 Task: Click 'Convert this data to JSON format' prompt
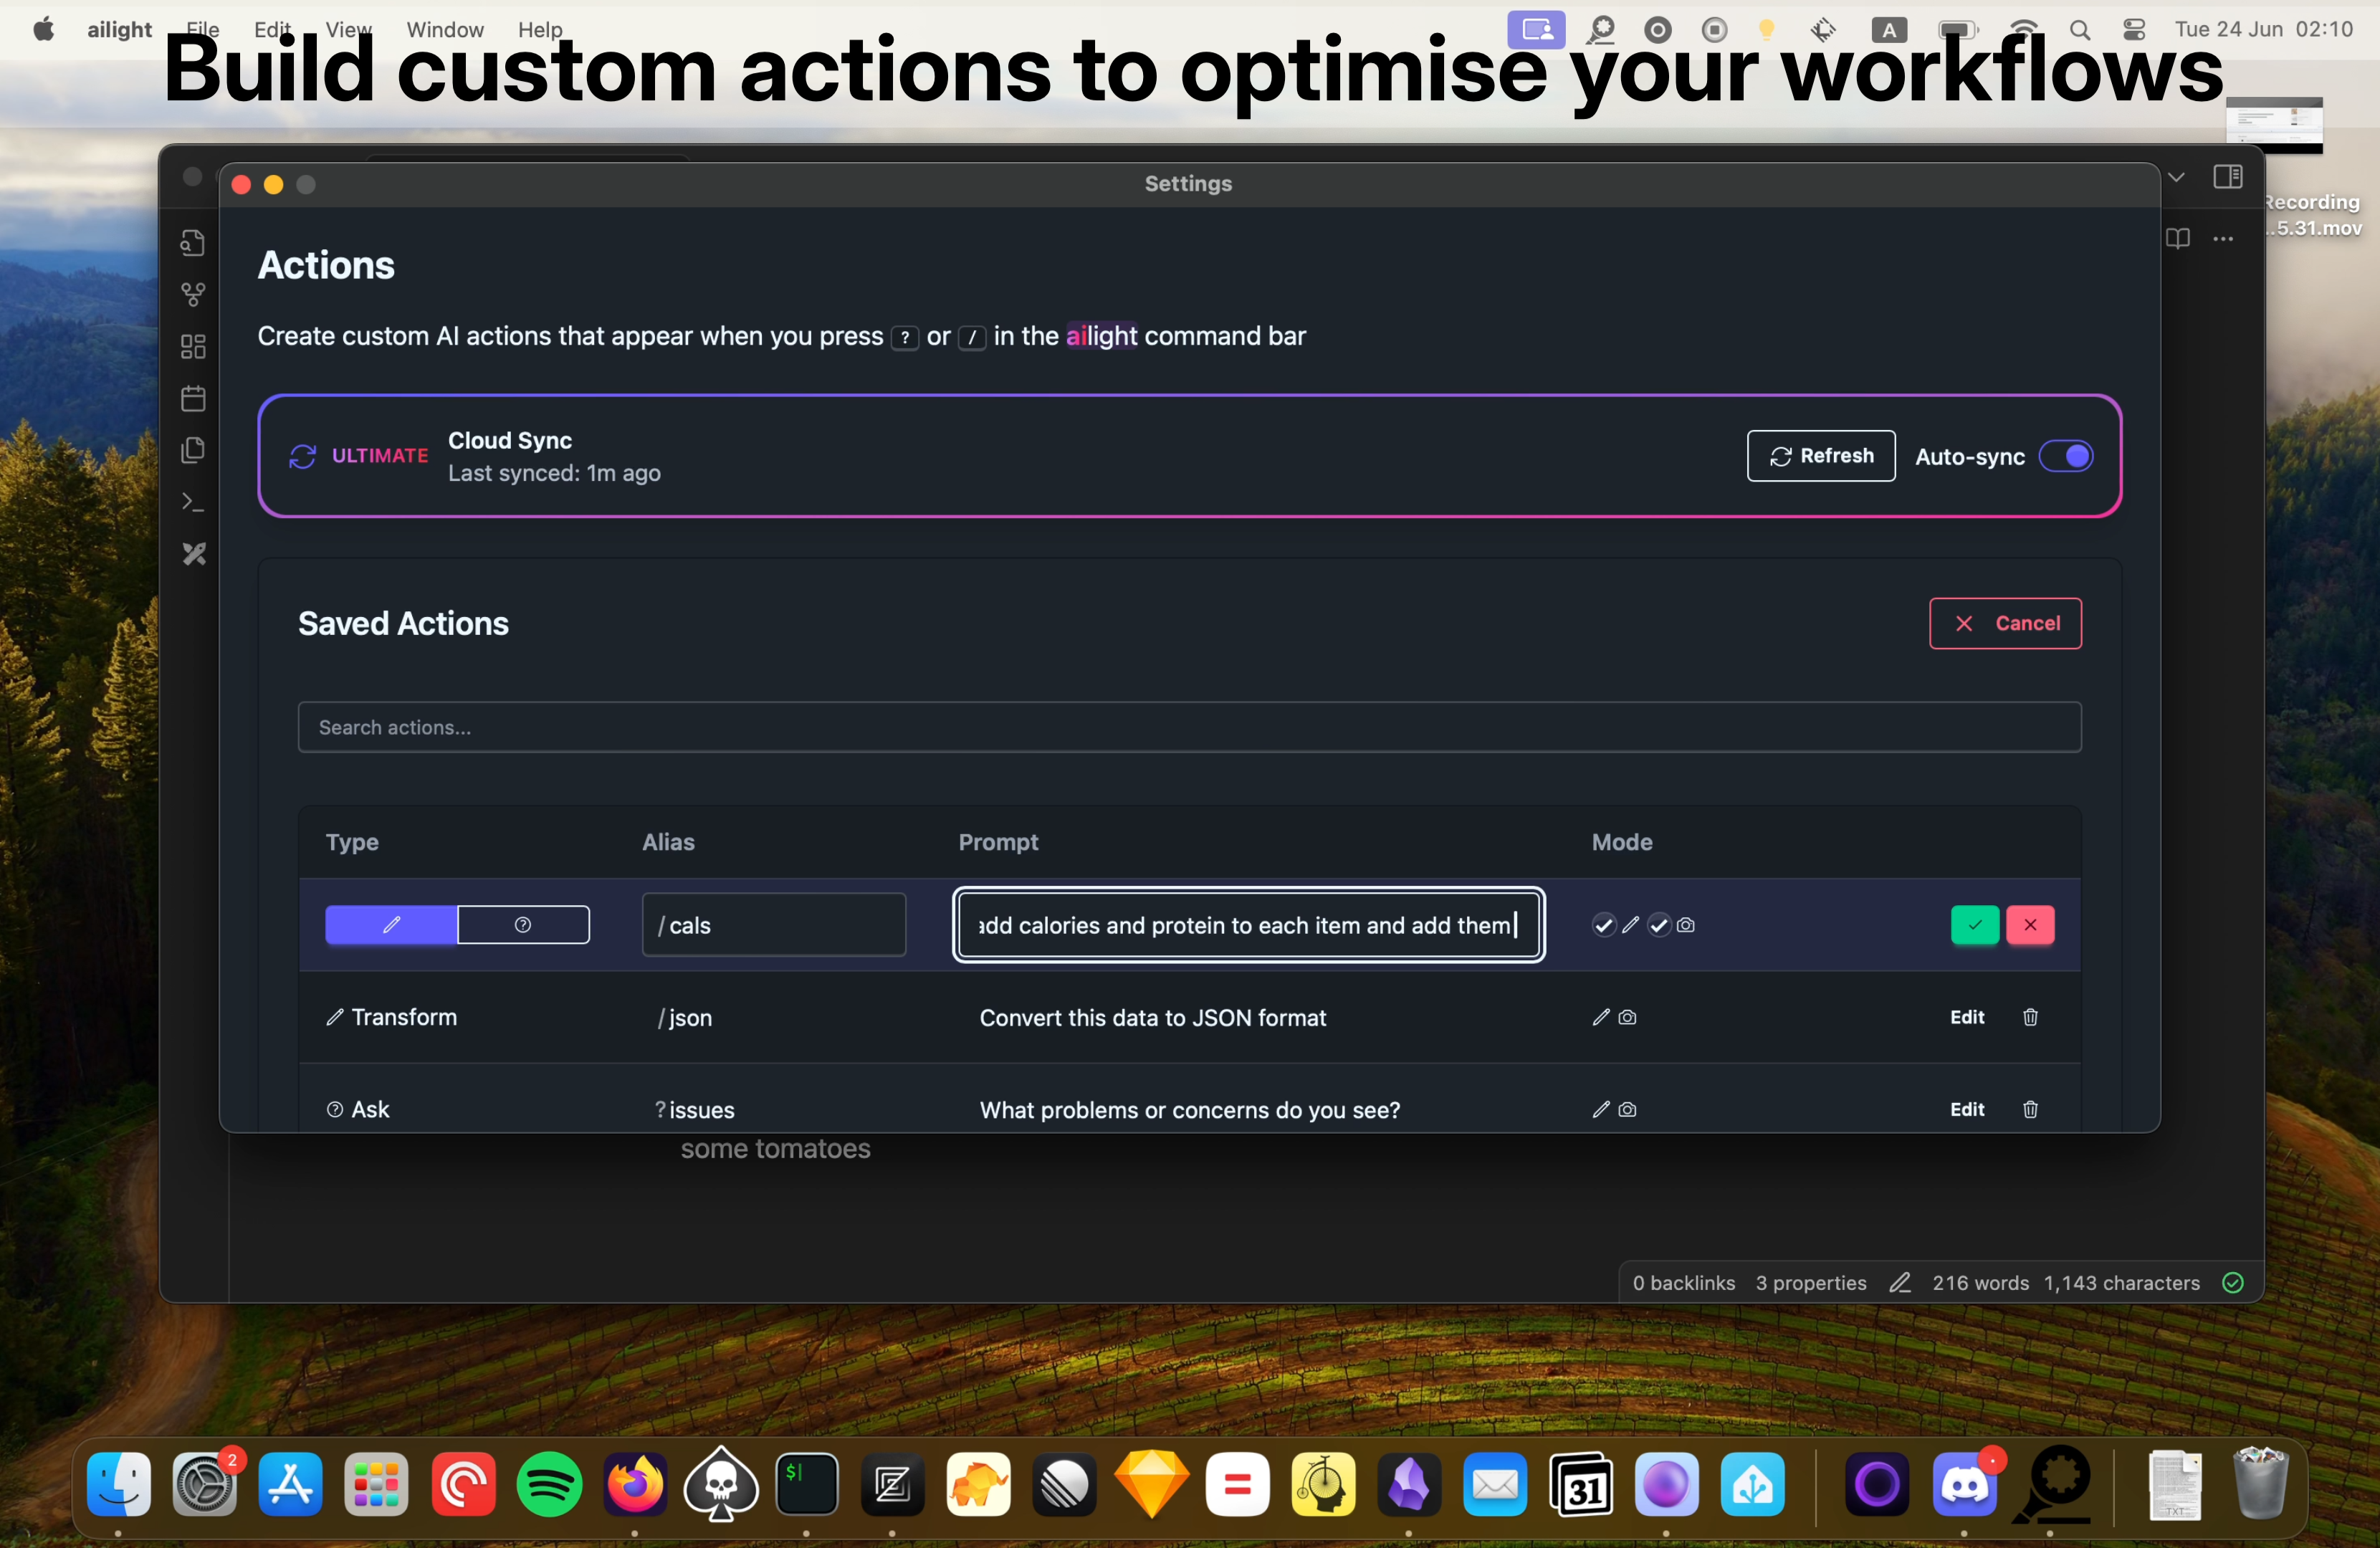pyautogui.click(x=1153, y=1018)
